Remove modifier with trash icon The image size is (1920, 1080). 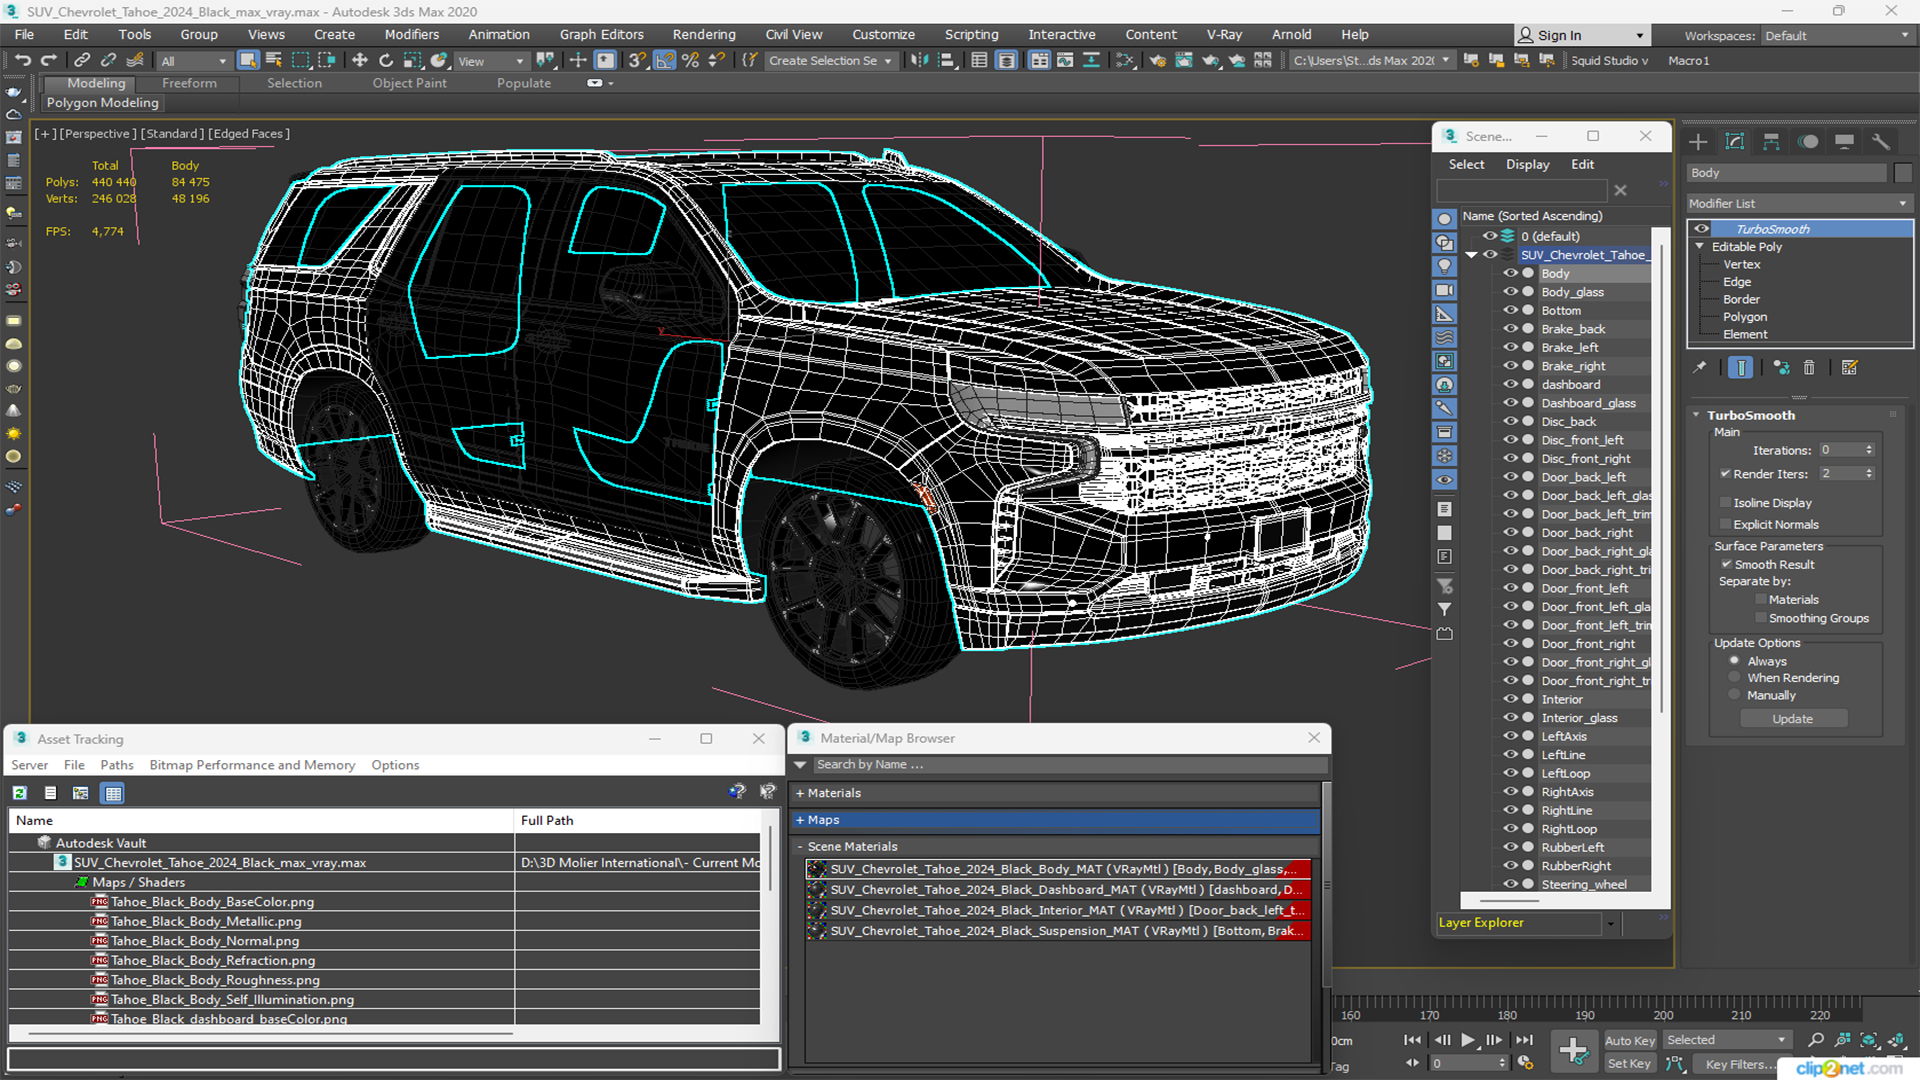(1809, 368)
